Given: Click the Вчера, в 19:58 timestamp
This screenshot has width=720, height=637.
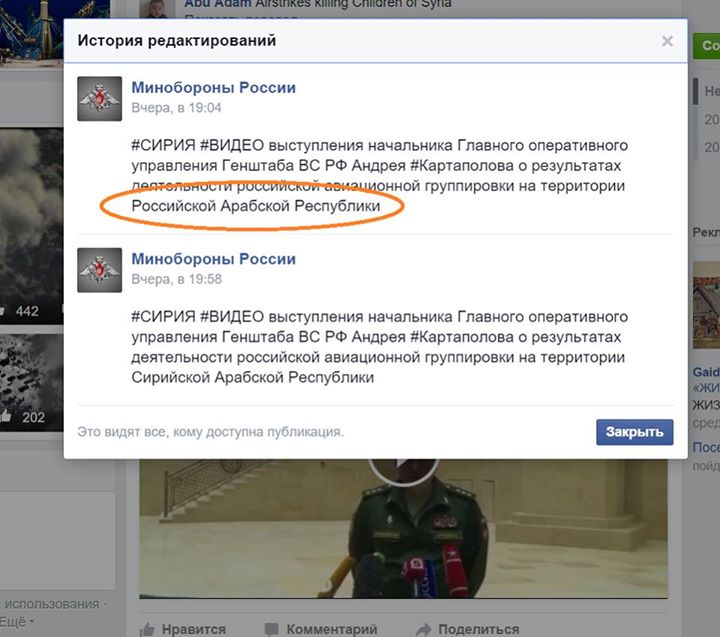Looking at the screenshot, I should 176,279.
